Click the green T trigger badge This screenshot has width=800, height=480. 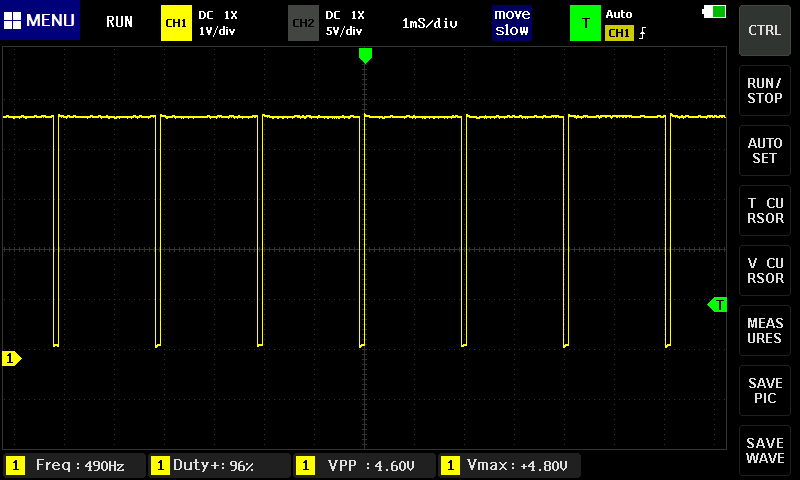coord(585,23)
